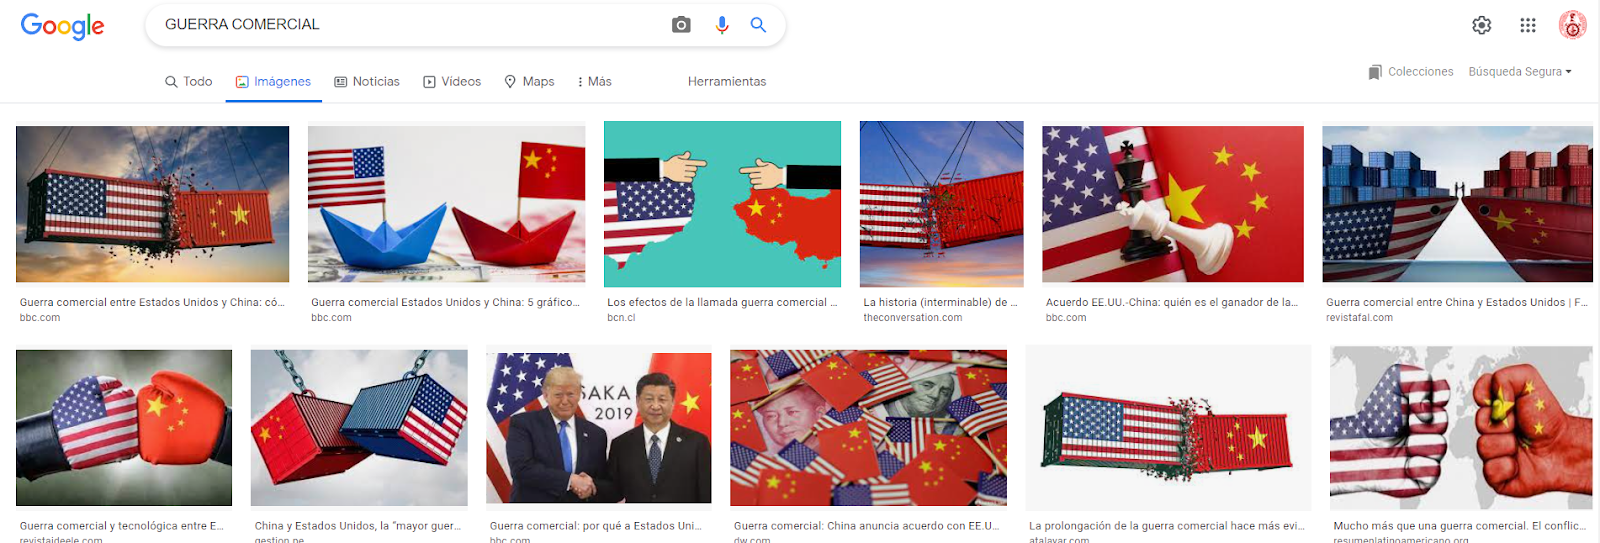1600x543 pixels.
Task: Start voice search with microphone icon
Action: pos(722,25)
